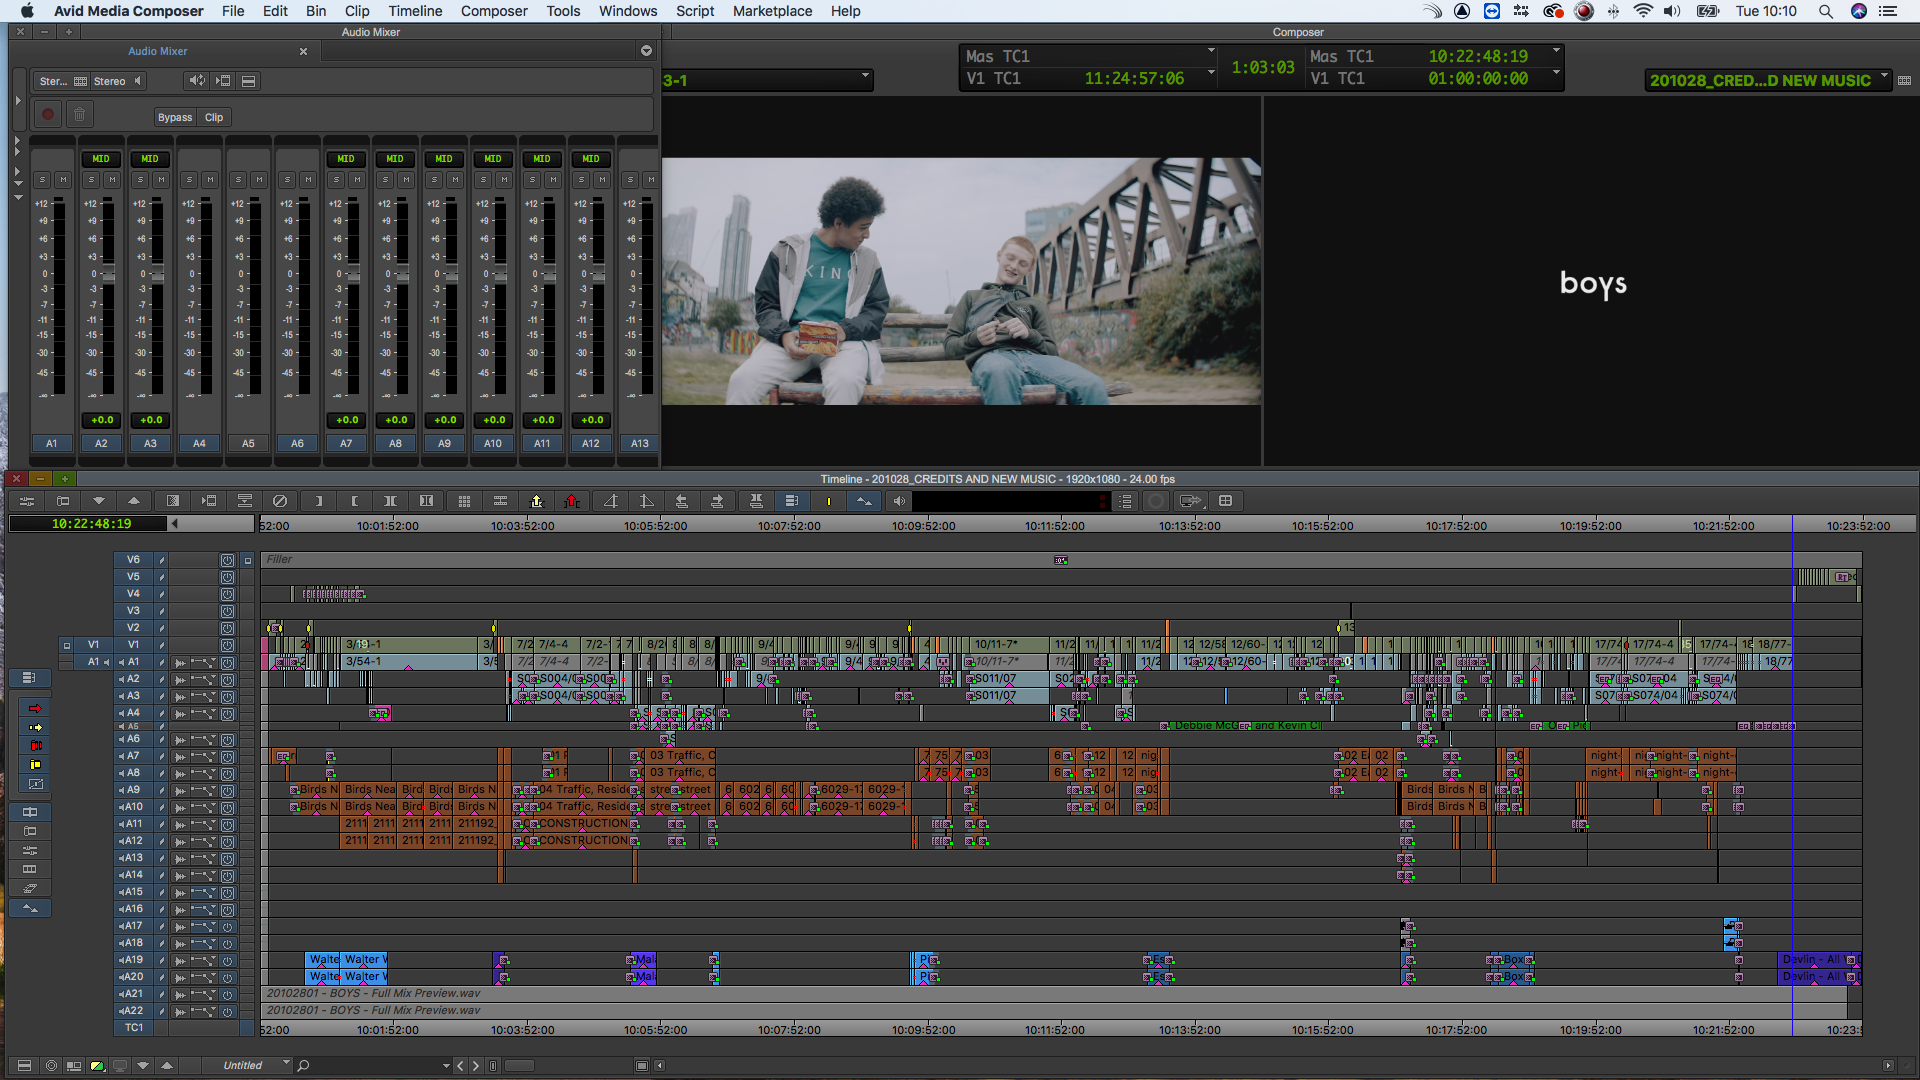
Task: Toggle the A2 record track selector
Action: pos(133,679)
